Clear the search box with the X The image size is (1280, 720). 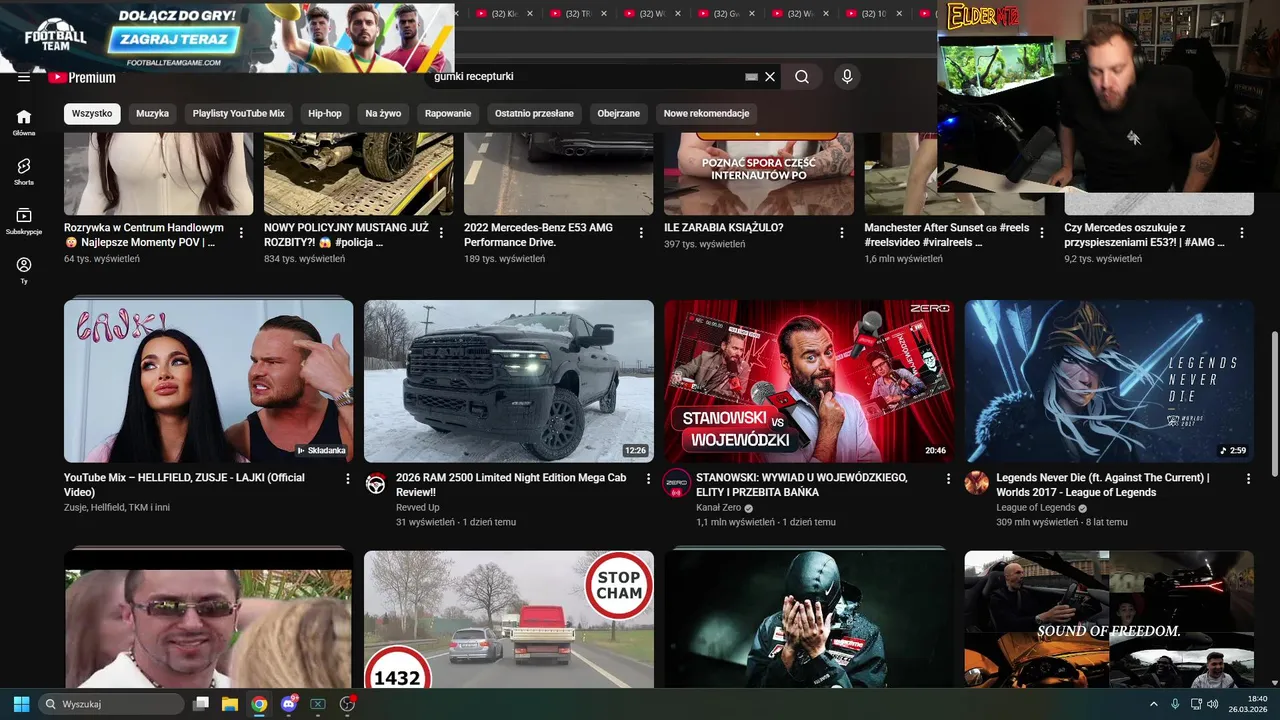(x=770, y=77)
